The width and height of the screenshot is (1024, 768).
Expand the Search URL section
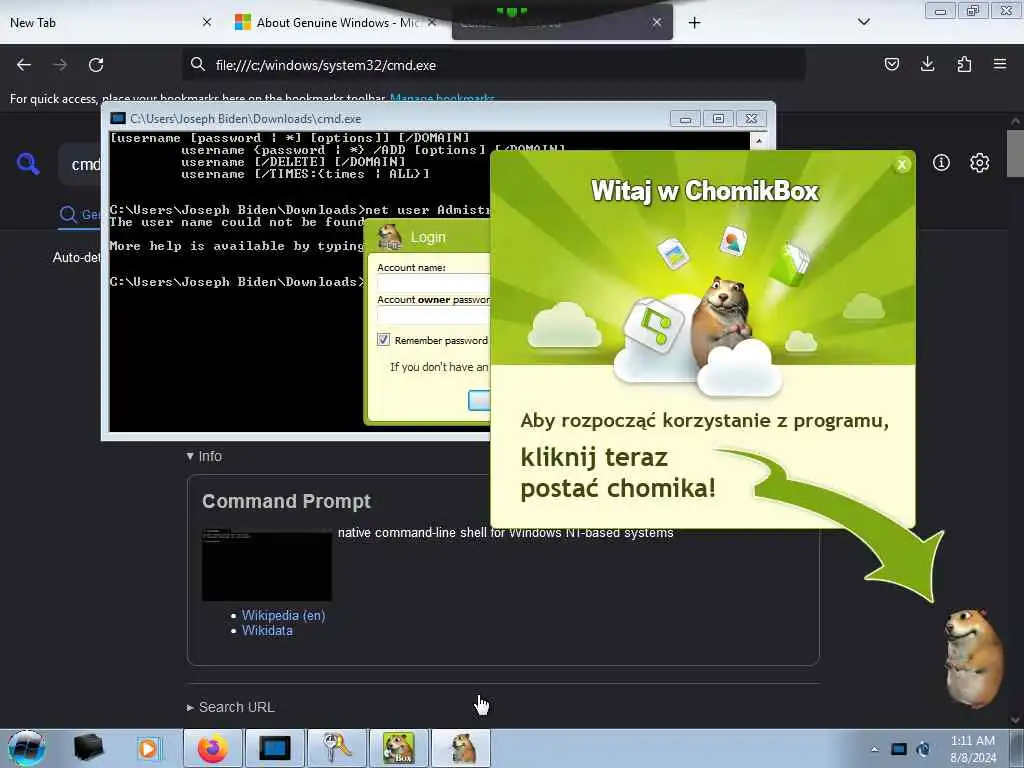[231, 707]
